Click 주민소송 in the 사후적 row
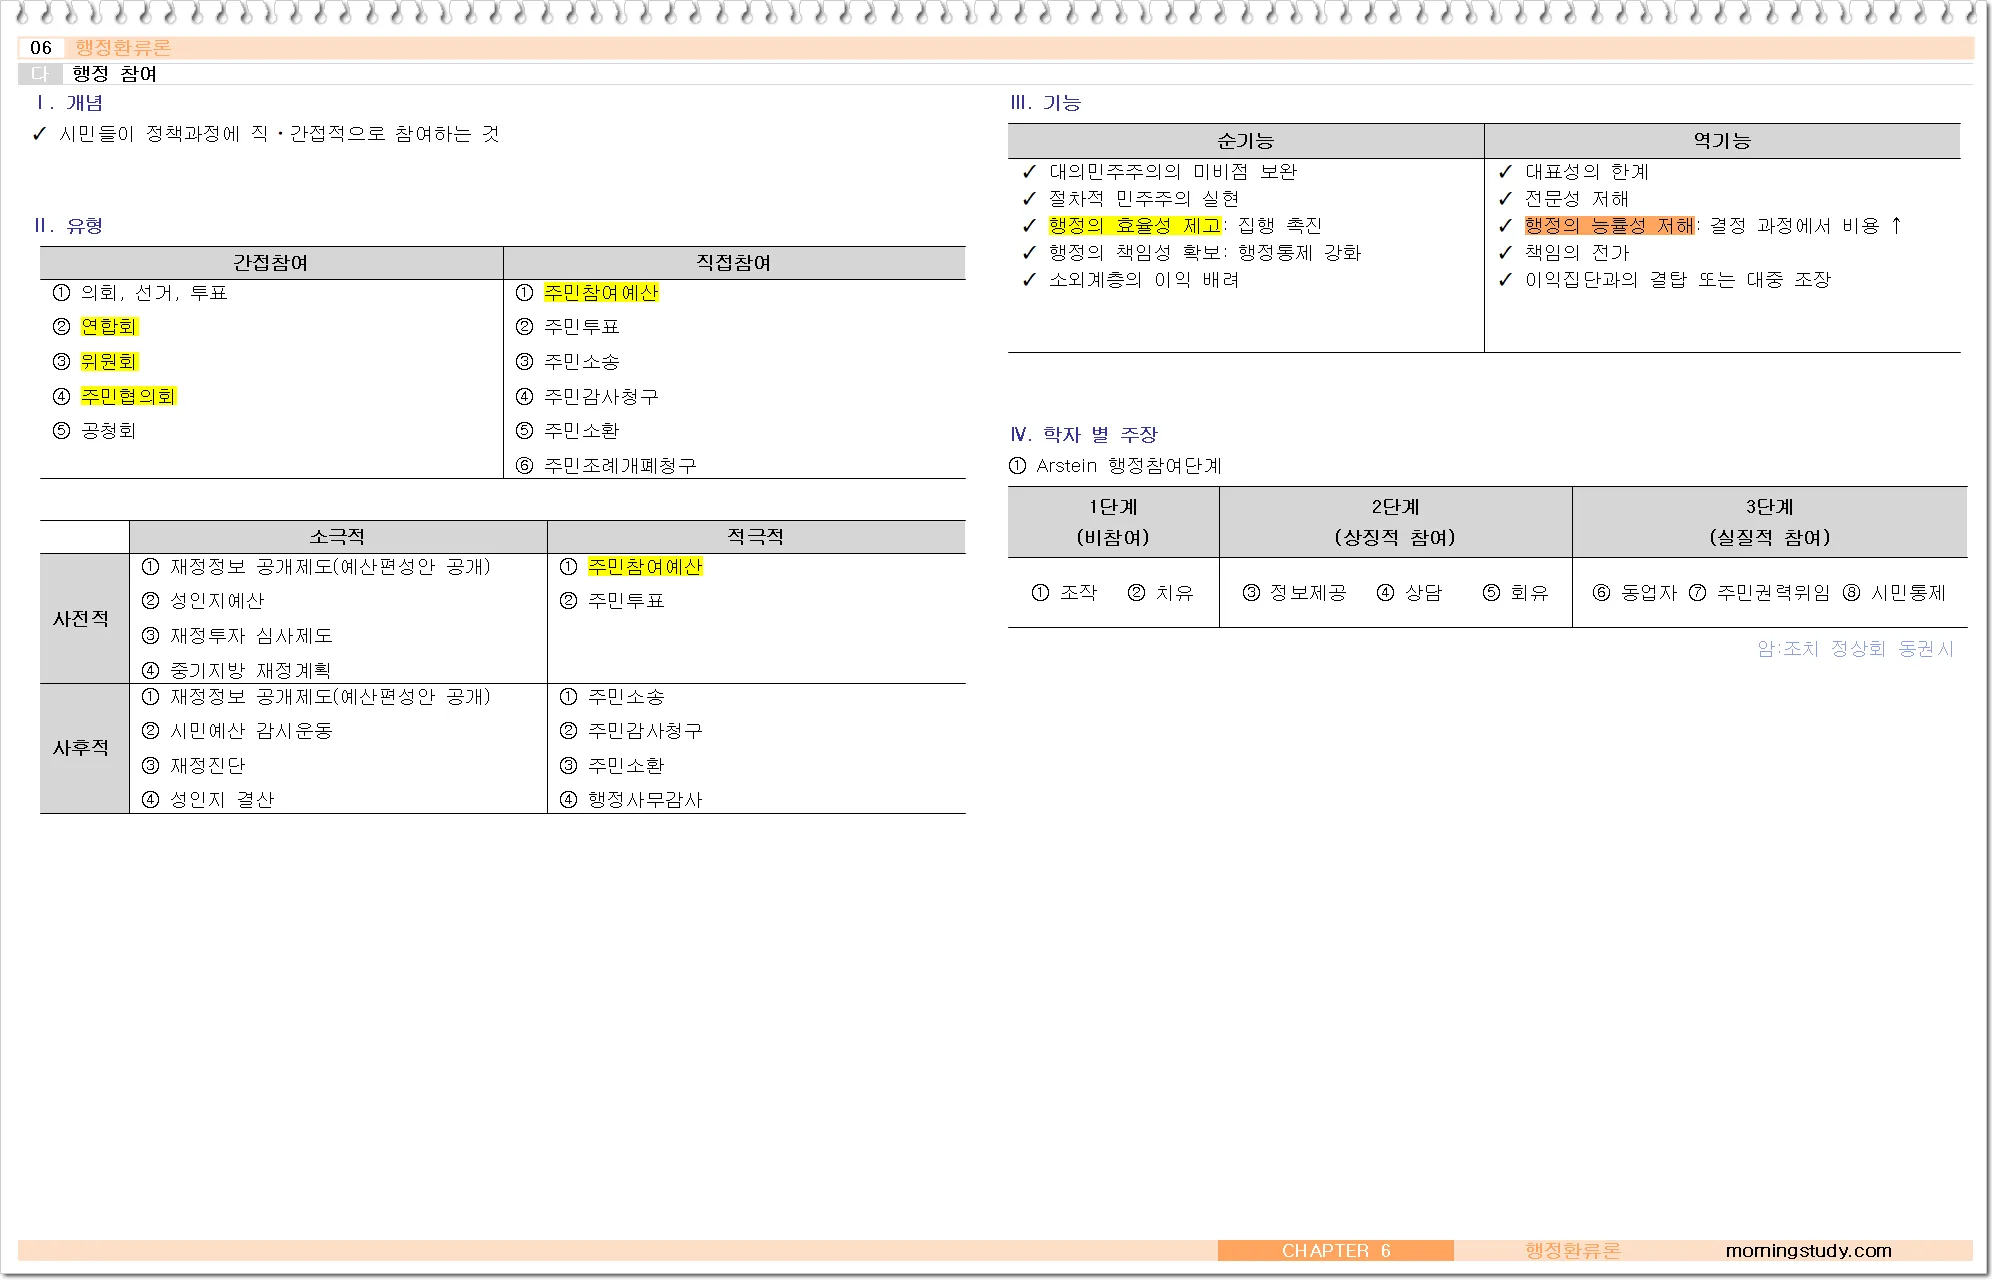 click(x=626, y=697)
